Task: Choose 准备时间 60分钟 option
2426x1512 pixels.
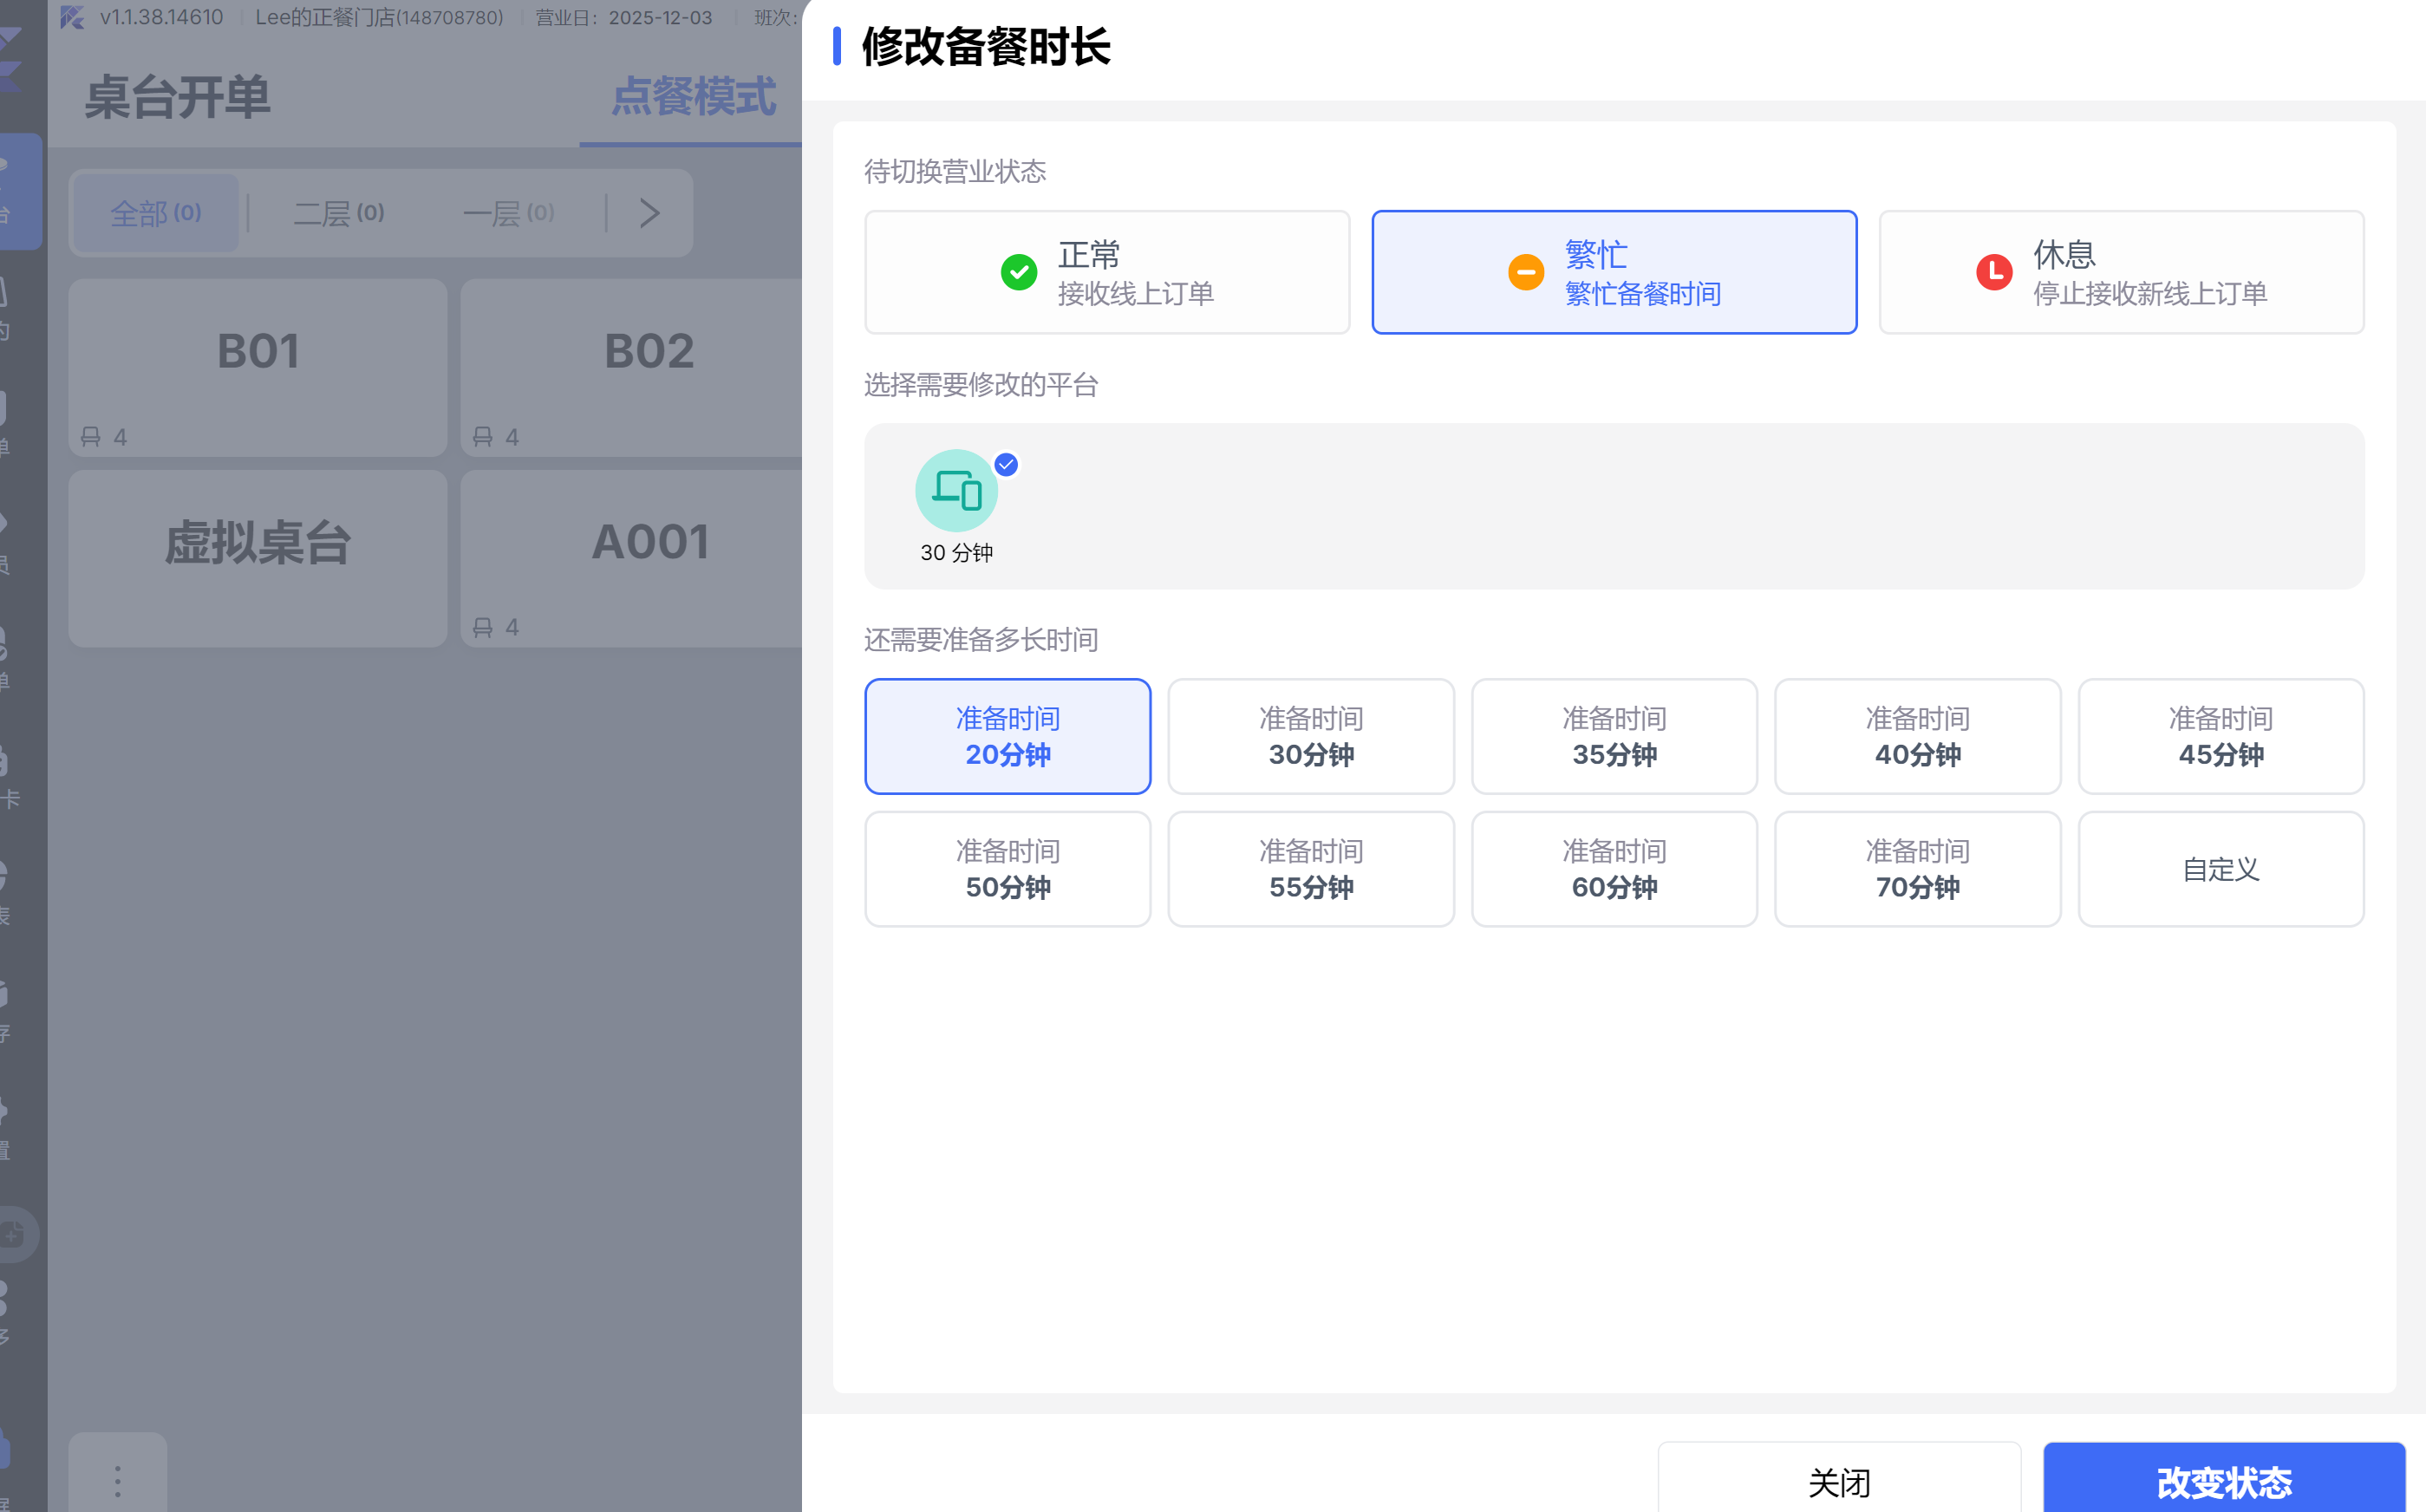Action: [x=1613, y=869]
